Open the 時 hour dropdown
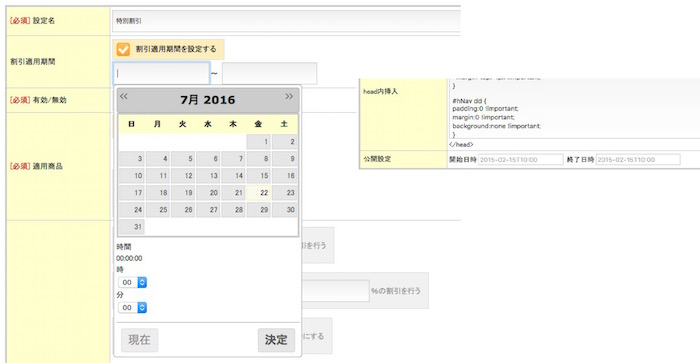This screenshot has width=700, height=363. (133, 283)
